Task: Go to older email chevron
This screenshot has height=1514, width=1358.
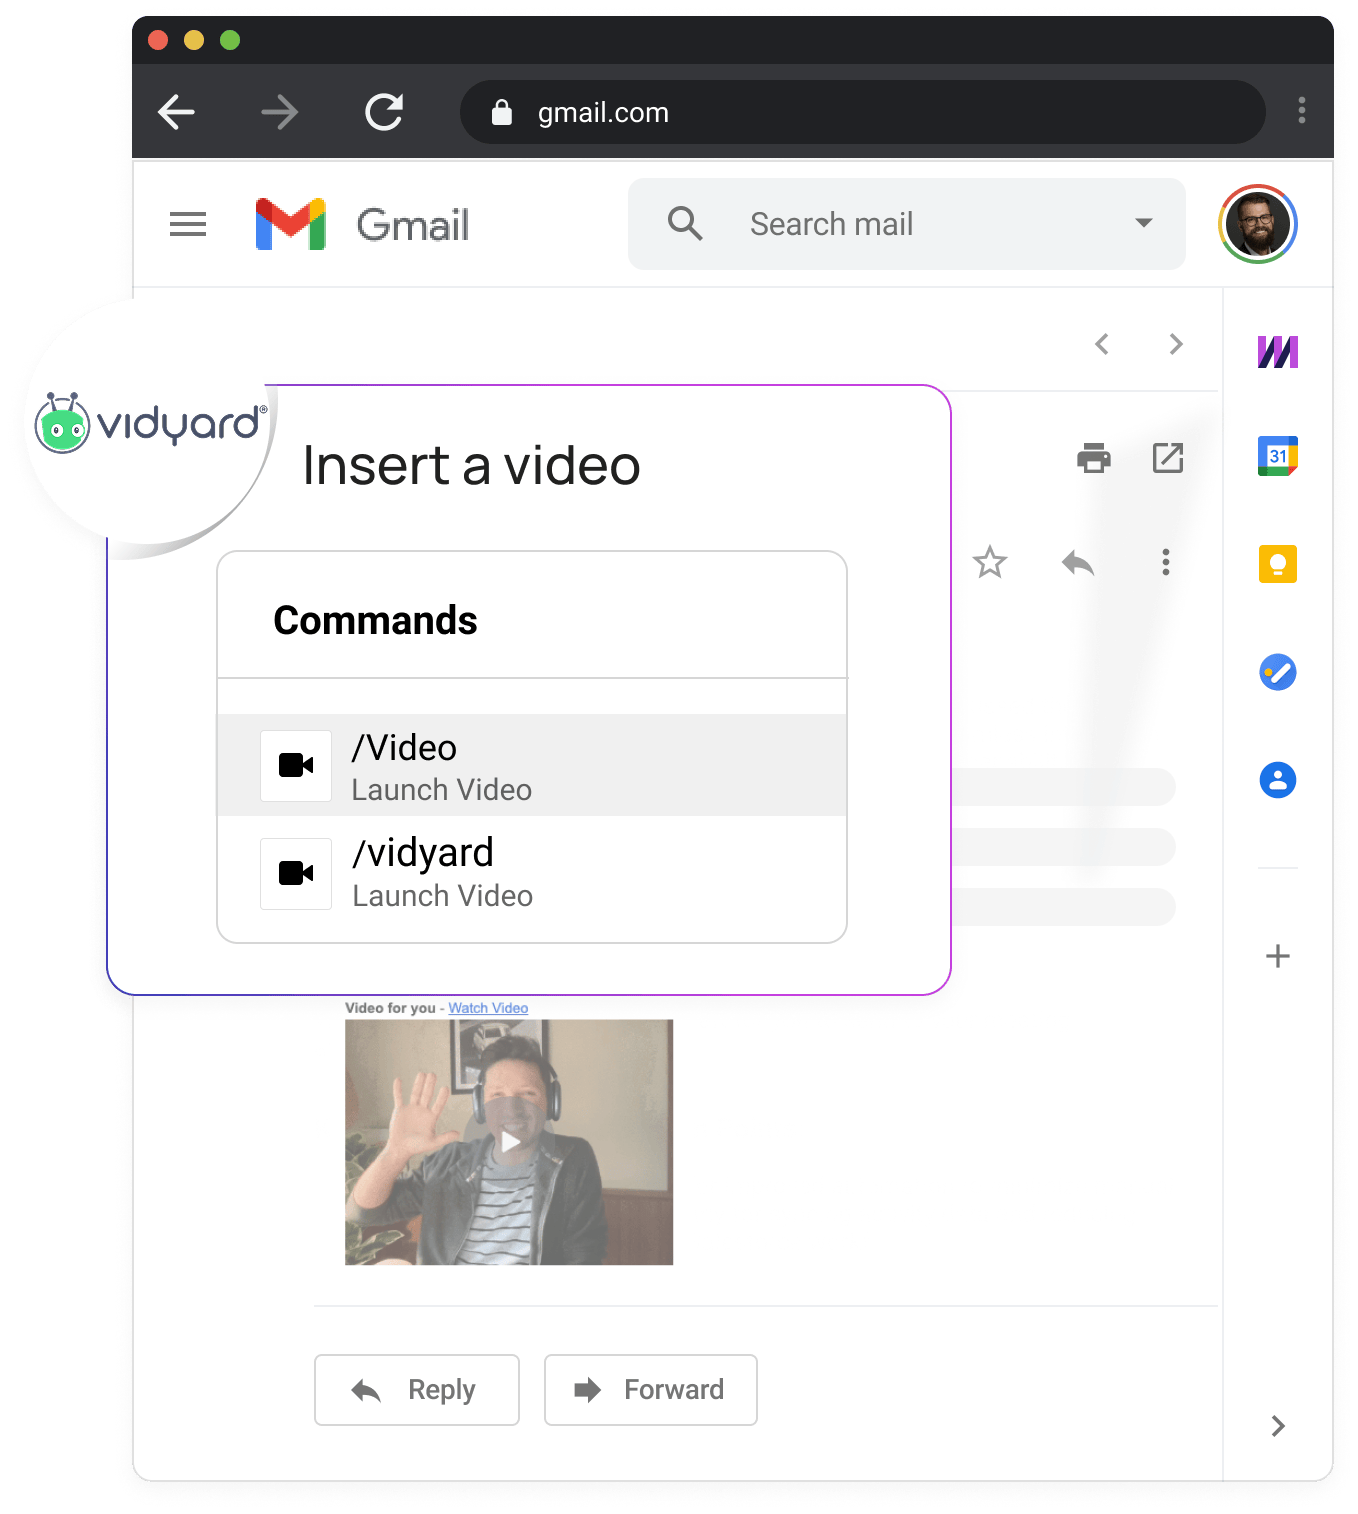Action: pos(1176,344)
